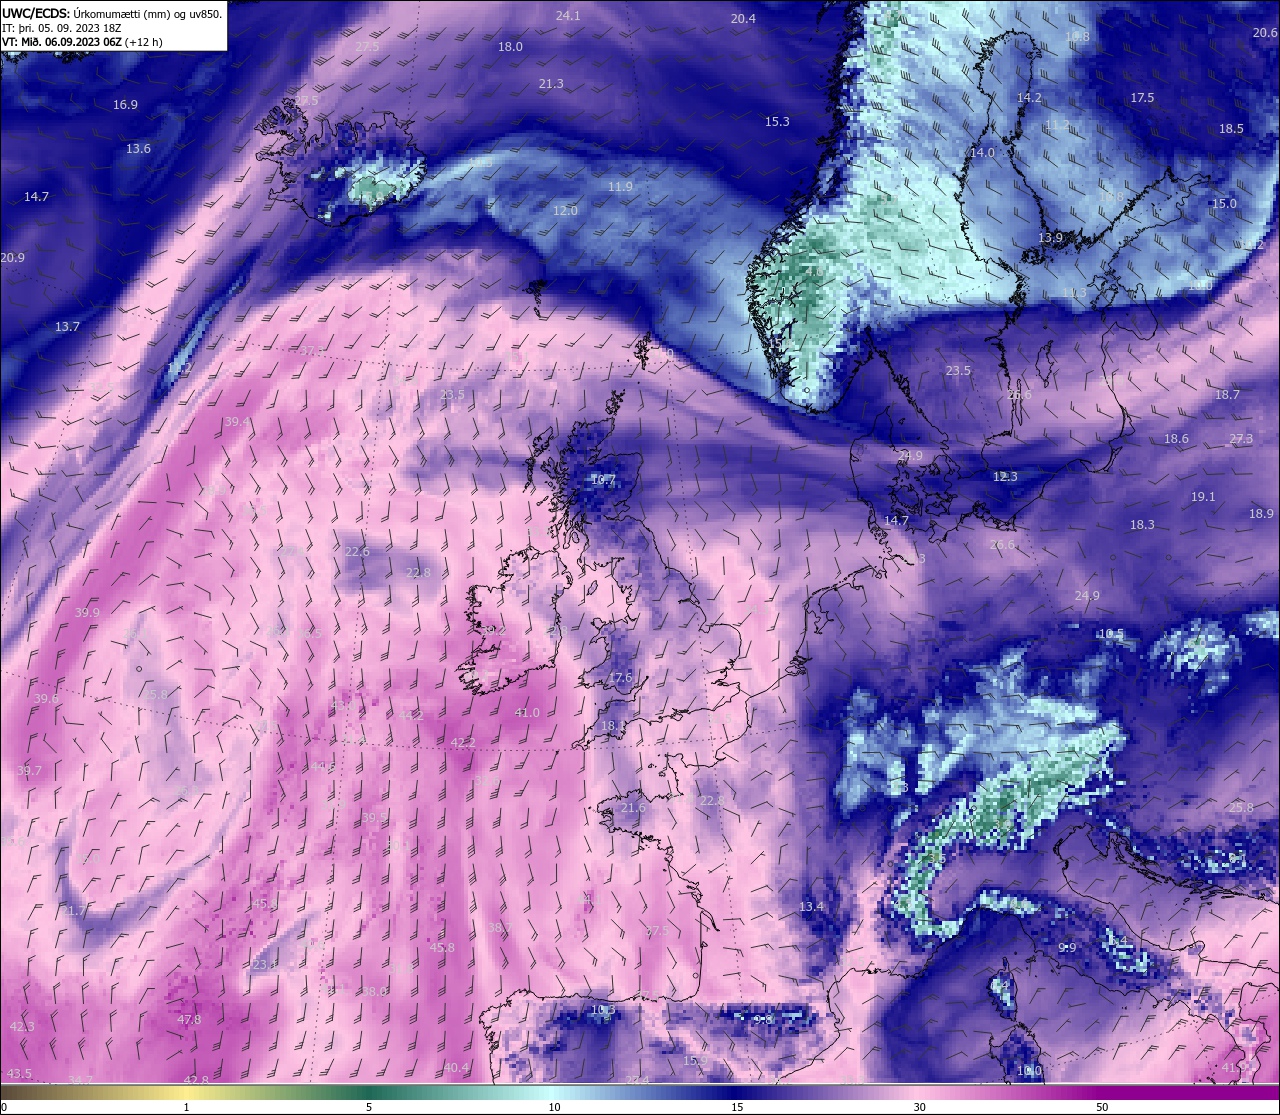Click the map value '18.6'
Viewport: 1280px width, 1115px height.
(1176, 439)
